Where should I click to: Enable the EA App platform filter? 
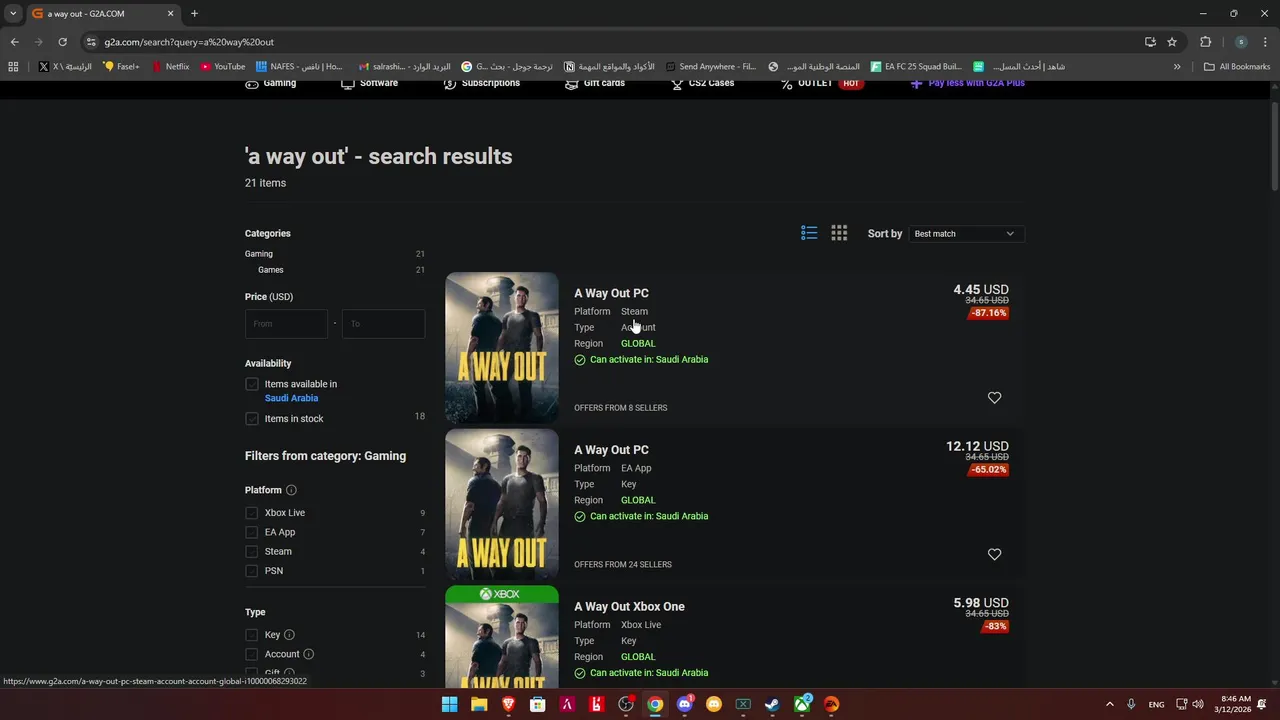point(252,532)
